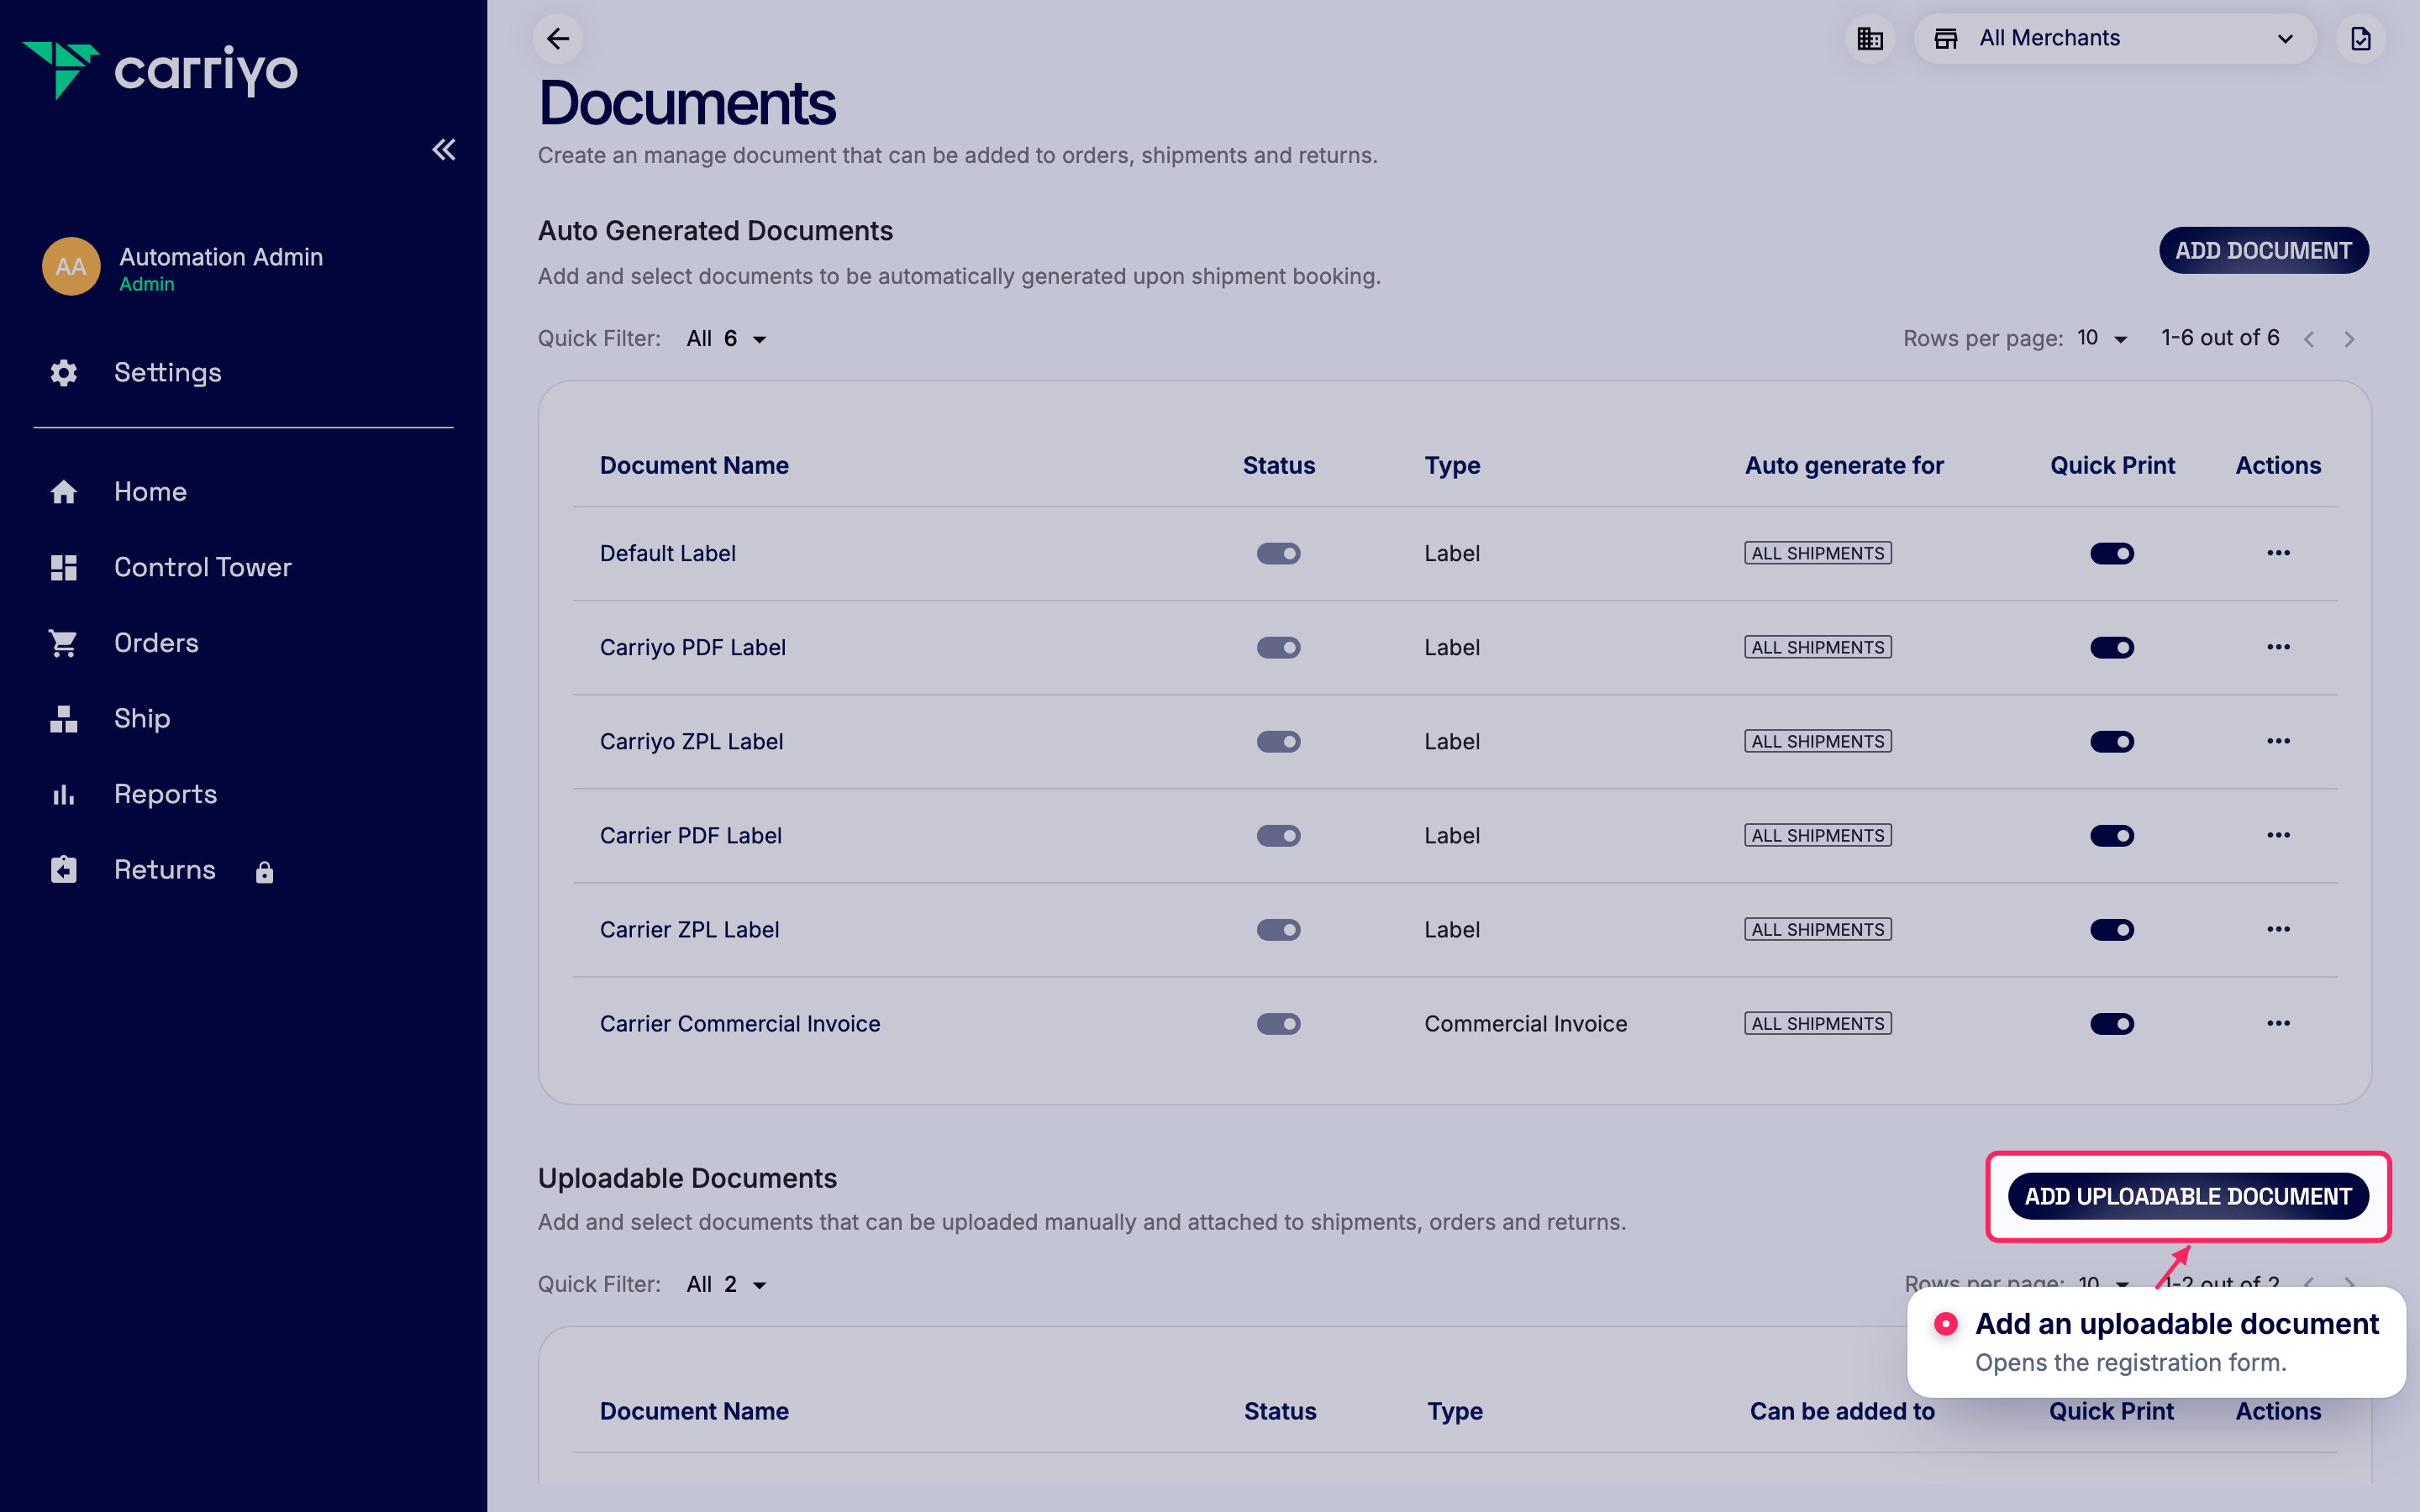Open the All Merchants dropdown
2420x1512 pixels.
click(x=2114, y=38)
